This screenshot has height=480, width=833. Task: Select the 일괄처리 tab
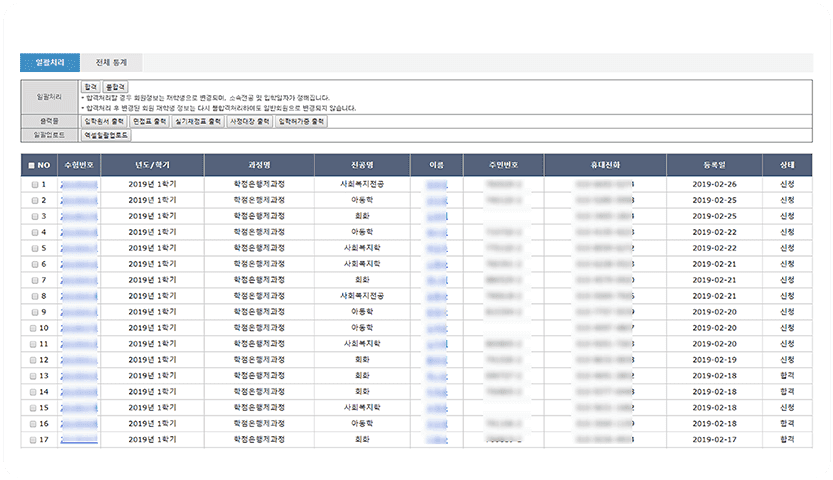tap(50, 63)
